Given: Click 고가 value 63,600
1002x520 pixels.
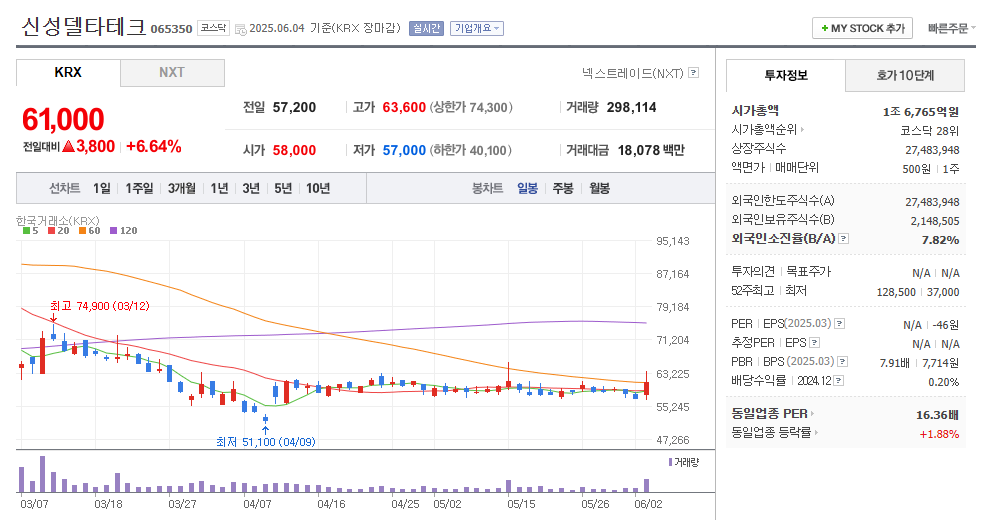Looking at the screenshot, I should pos(404,107).
